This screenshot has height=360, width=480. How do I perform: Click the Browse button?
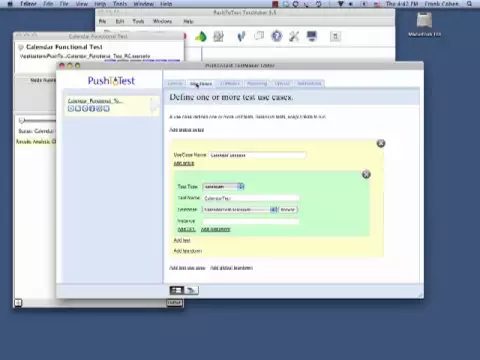click(x=288, y=210)
